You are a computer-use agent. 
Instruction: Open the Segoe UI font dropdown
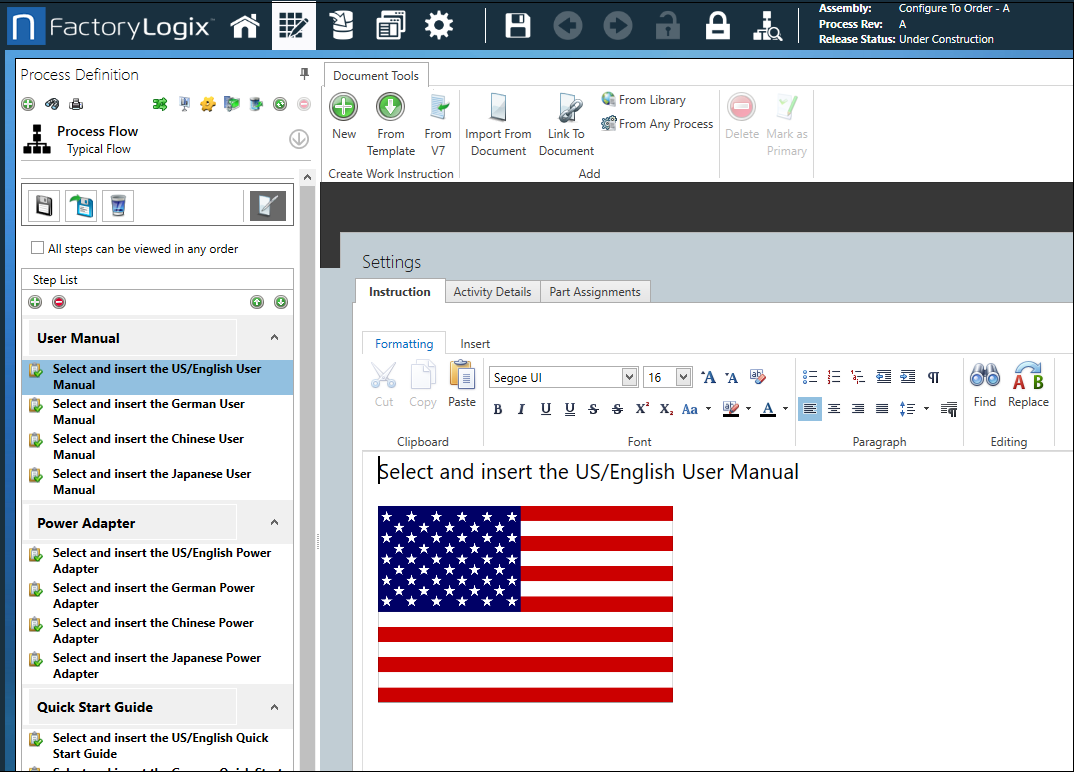click(x=629, y=377)
